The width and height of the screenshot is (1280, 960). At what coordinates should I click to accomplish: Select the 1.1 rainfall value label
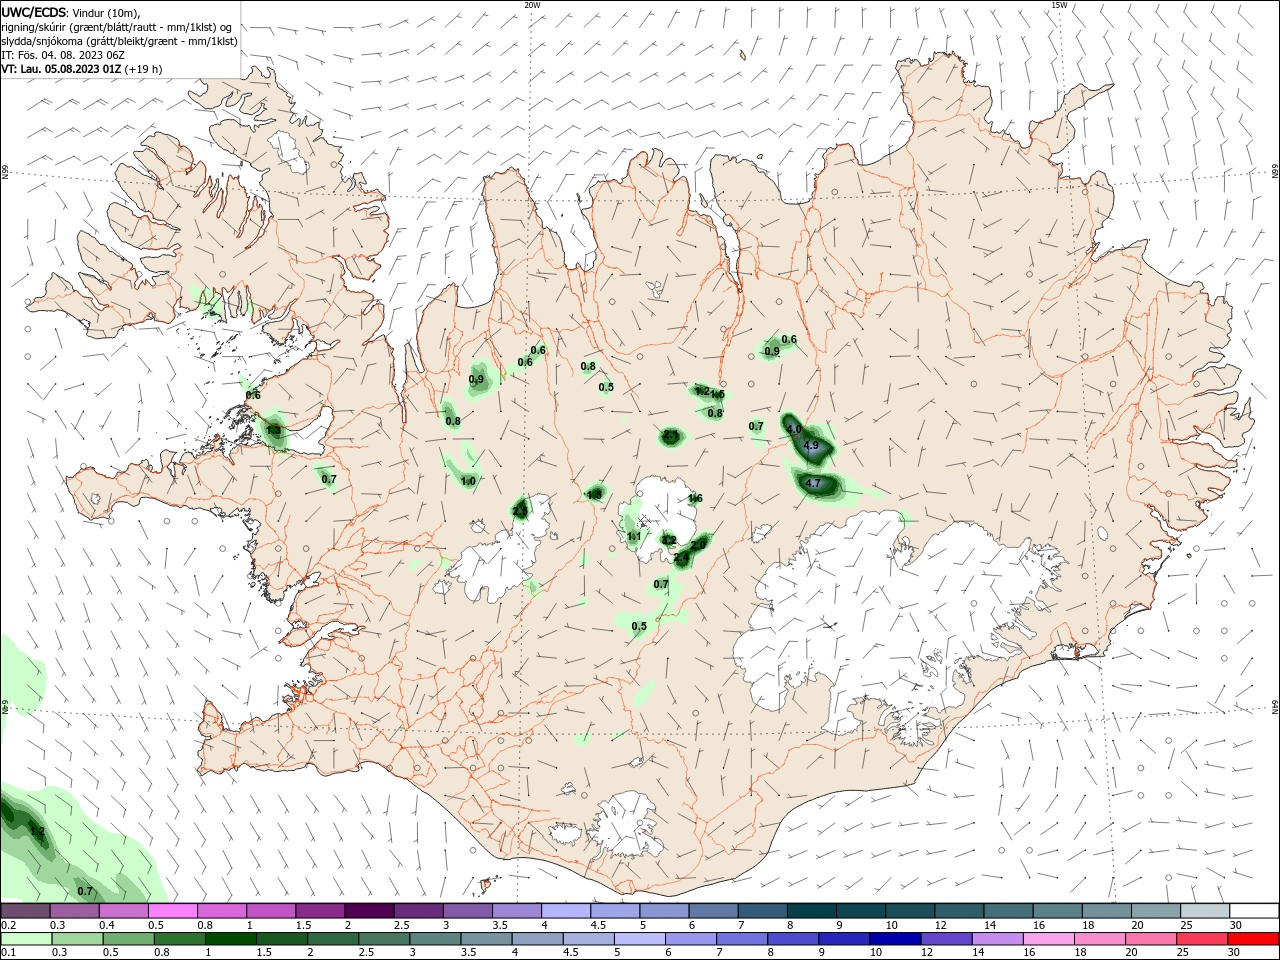click(x=634, y=537)
